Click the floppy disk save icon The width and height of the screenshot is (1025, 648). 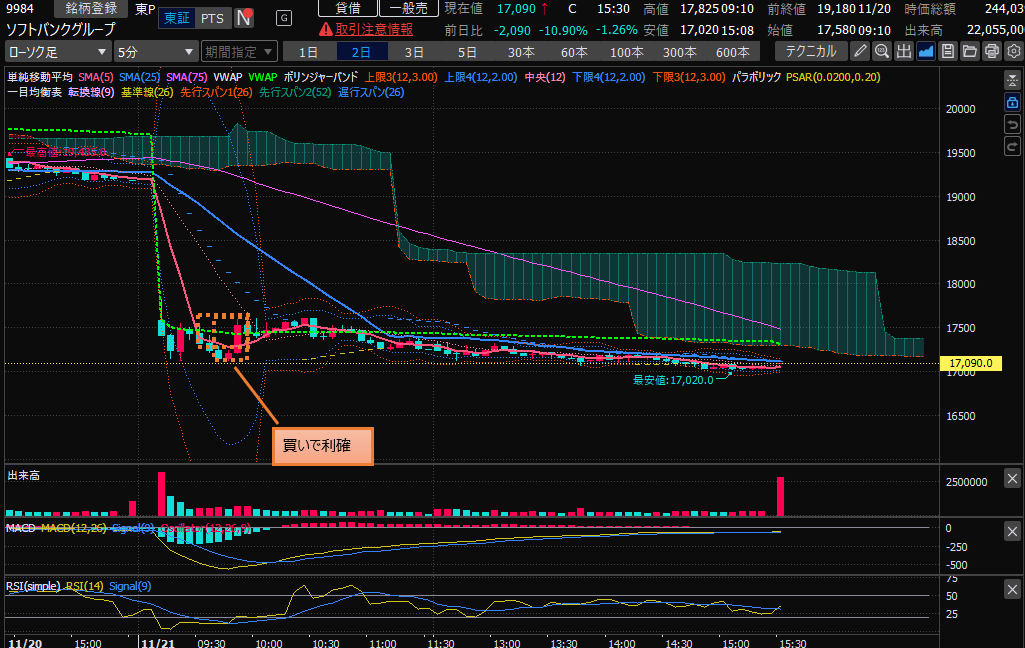pyautogui.click(x=947, y=51)
